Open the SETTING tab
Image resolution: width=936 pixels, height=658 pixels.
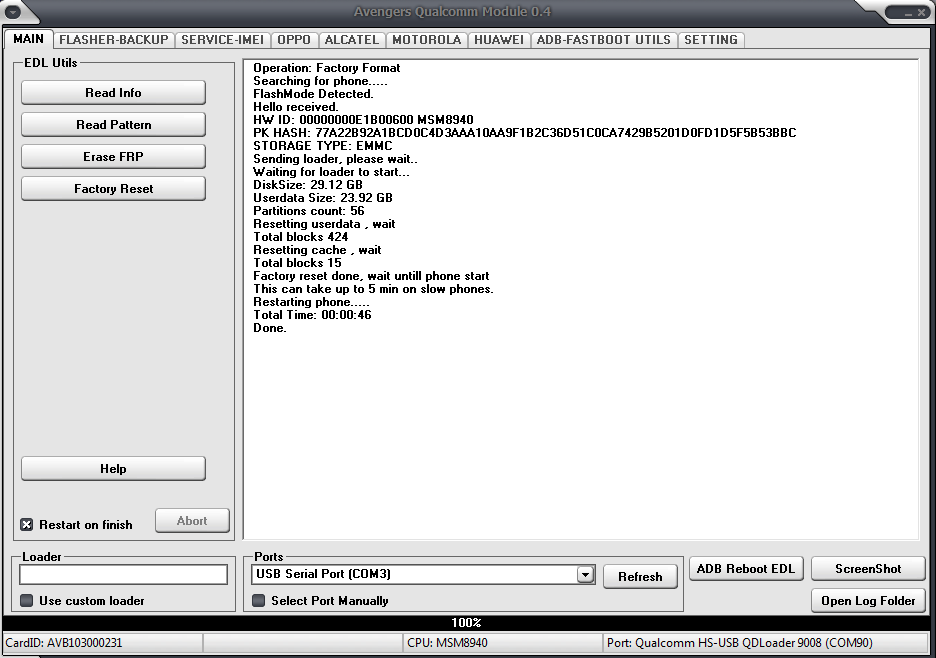(x=710, y=39)
